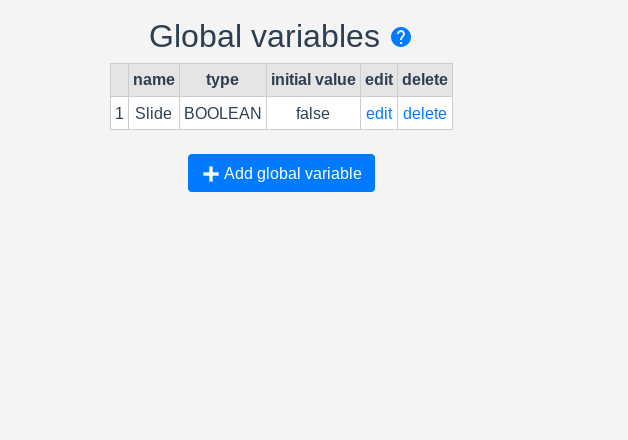The width and height of the screenshot is (628, 440).
Task: Select the "initial value" column header
Action: [313, 80]
